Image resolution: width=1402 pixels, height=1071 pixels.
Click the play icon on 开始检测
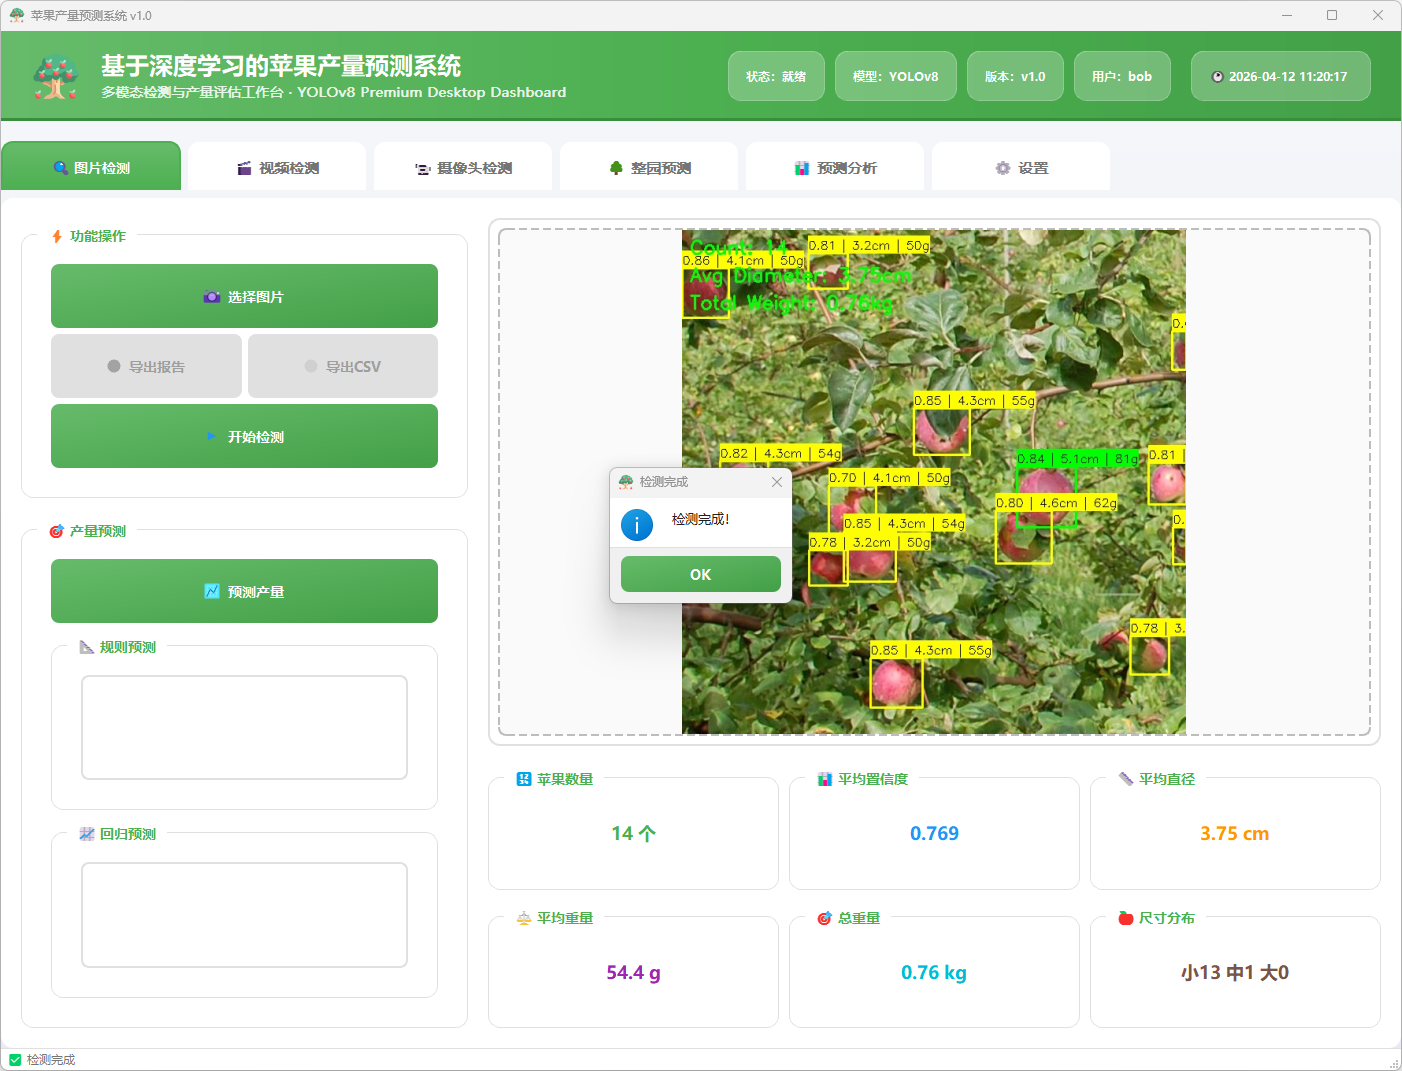pos(211,437)
